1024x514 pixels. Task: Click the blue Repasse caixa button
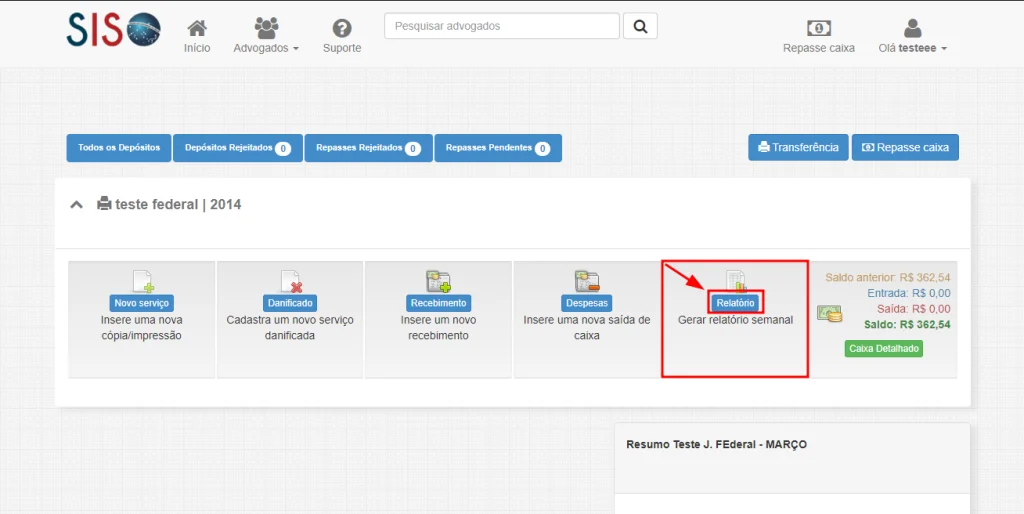click(x=905, y=148)
